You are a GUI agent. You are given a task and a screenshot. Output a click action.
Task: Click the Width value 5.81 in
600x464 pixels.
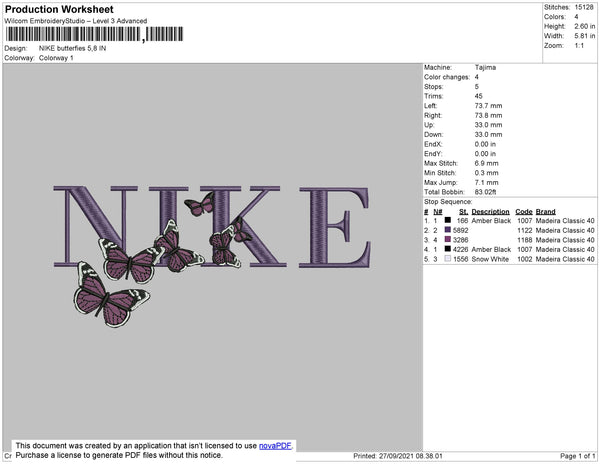tap(585, 36)
